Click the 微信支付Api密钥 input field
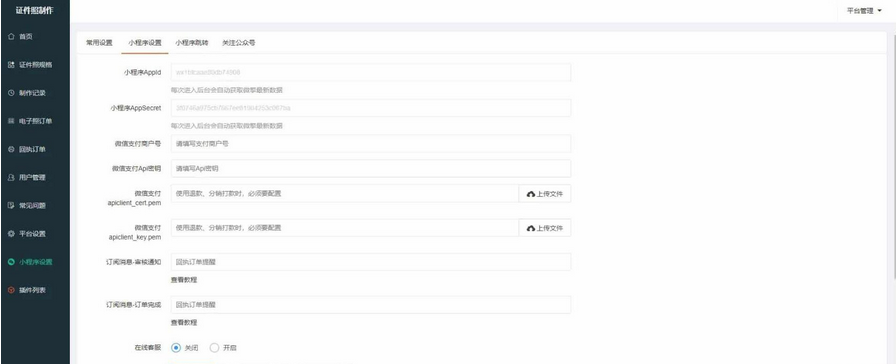 [371, 169]
